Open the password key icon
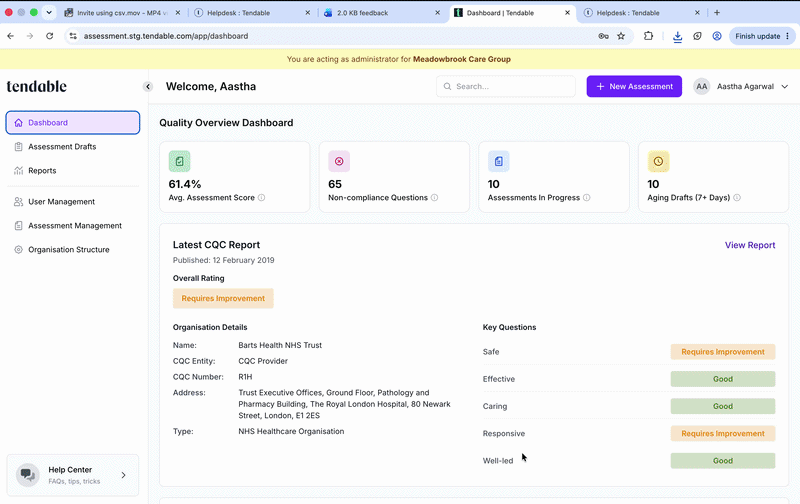The width and height of the screenshot is (800, 504). point(603,36)
